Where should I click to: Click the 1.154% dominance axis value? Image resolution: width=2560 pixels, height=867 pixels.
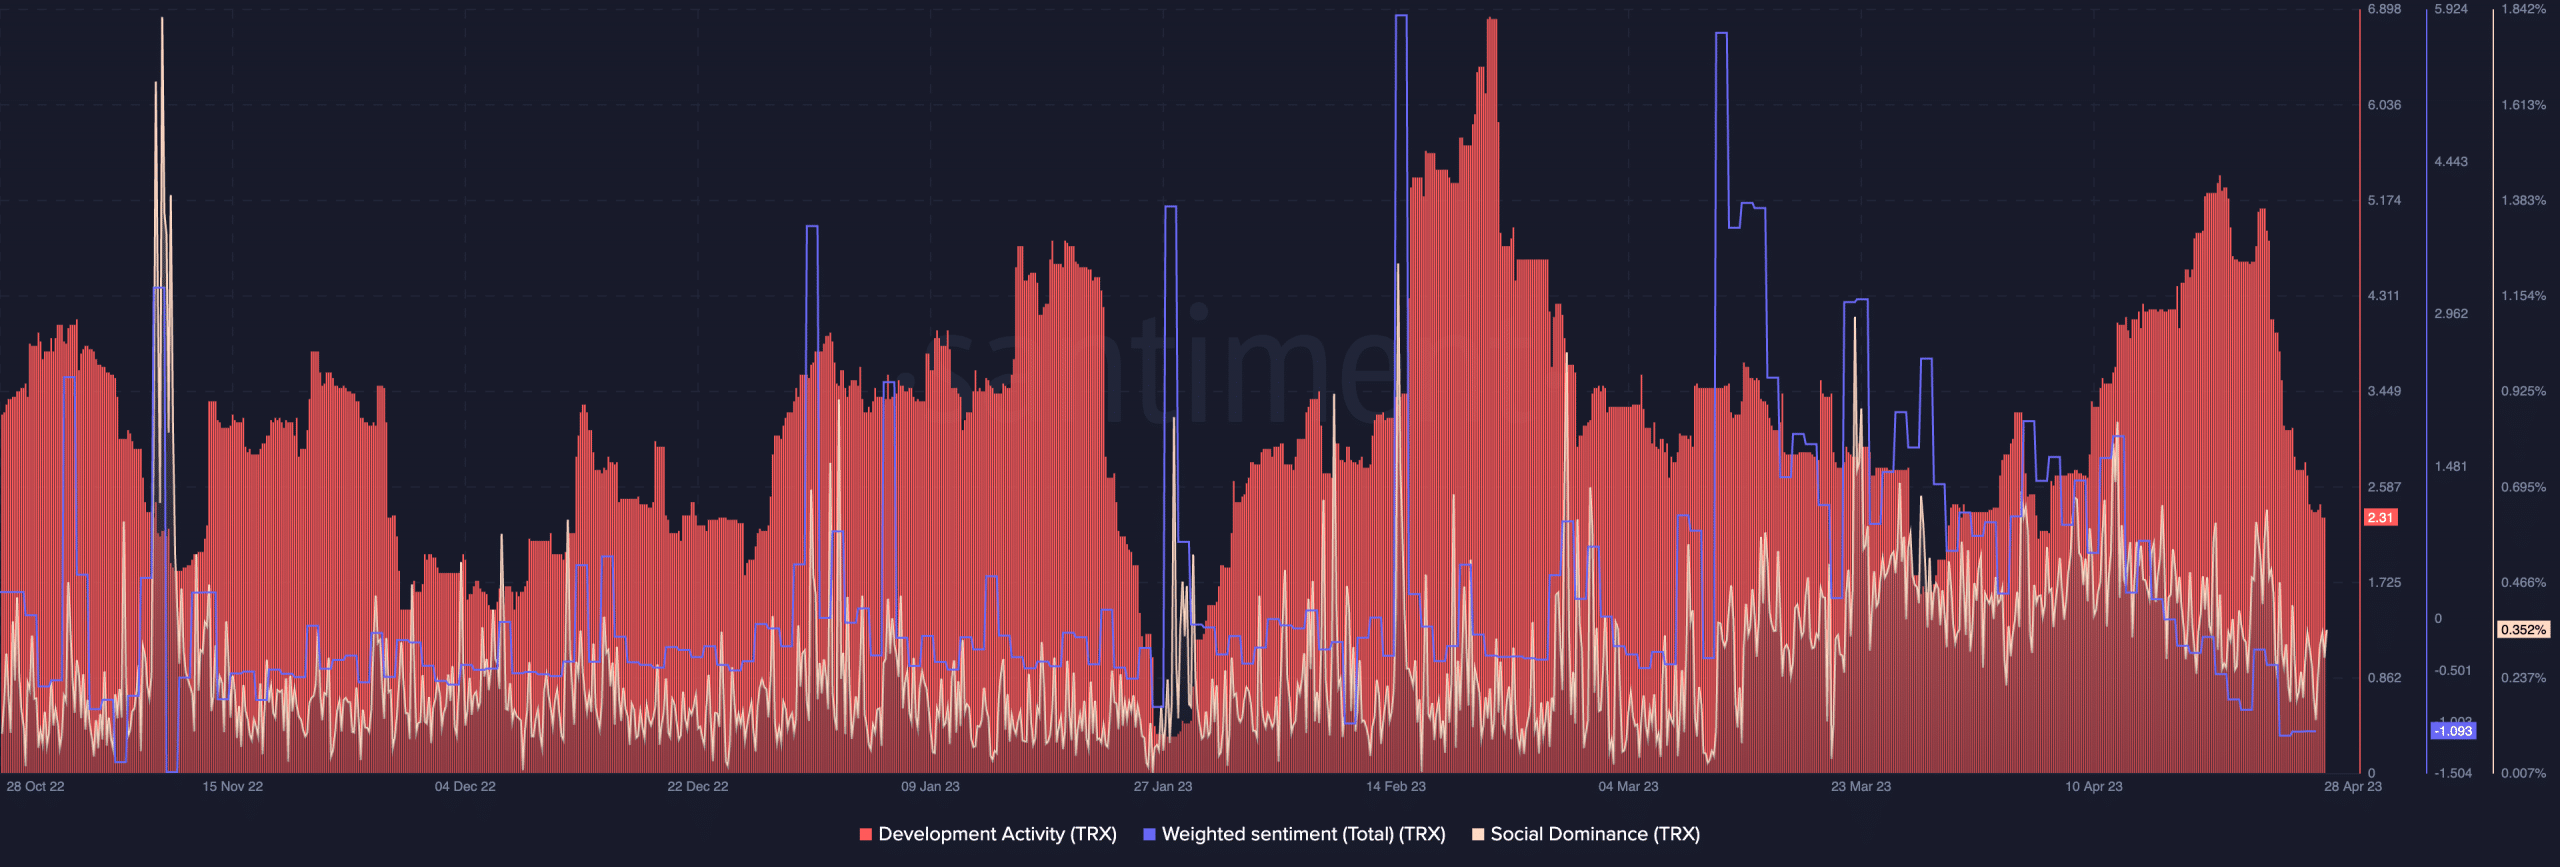[x=2524, y=297]
